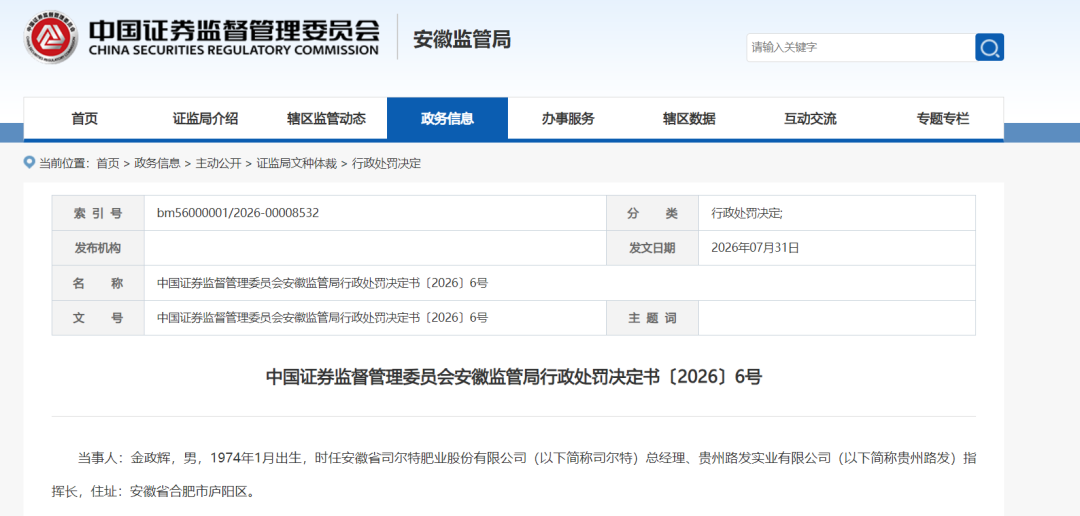Click the 发文日期 table label
1080x516 pixels.
pos(652,248)
